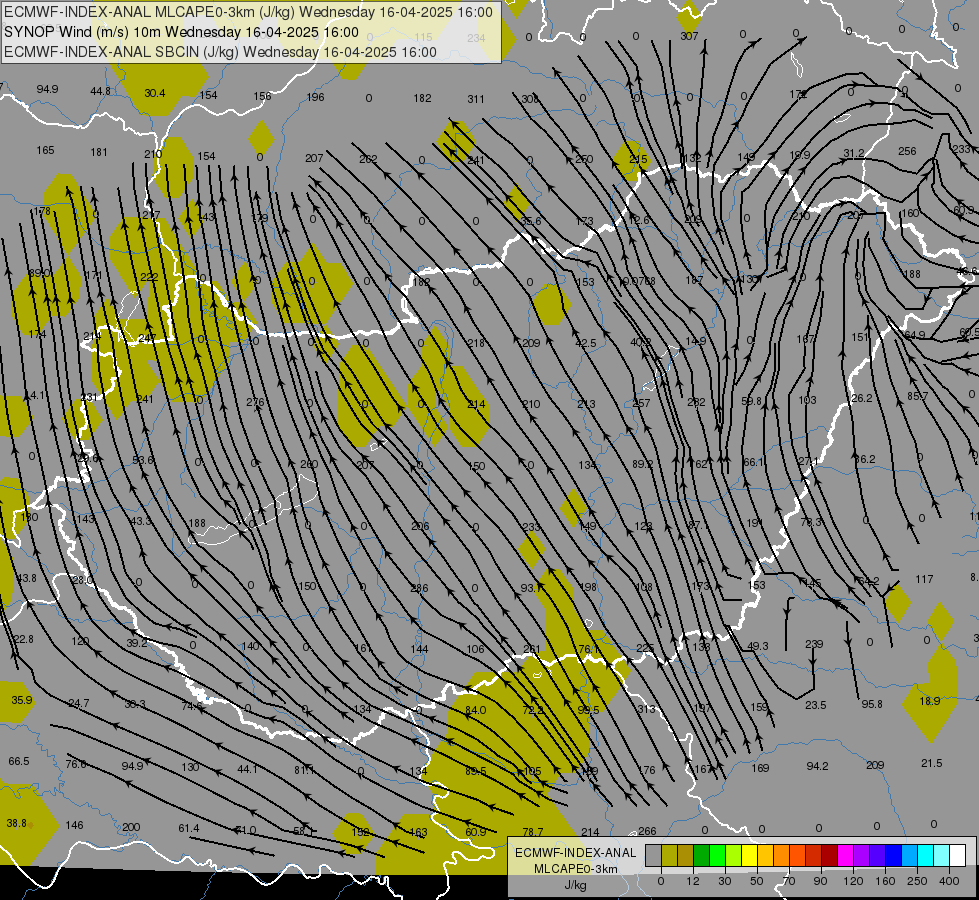The image size is (979, 900).
Task: Click the map value '89.2'
Action: pos(643,464)
